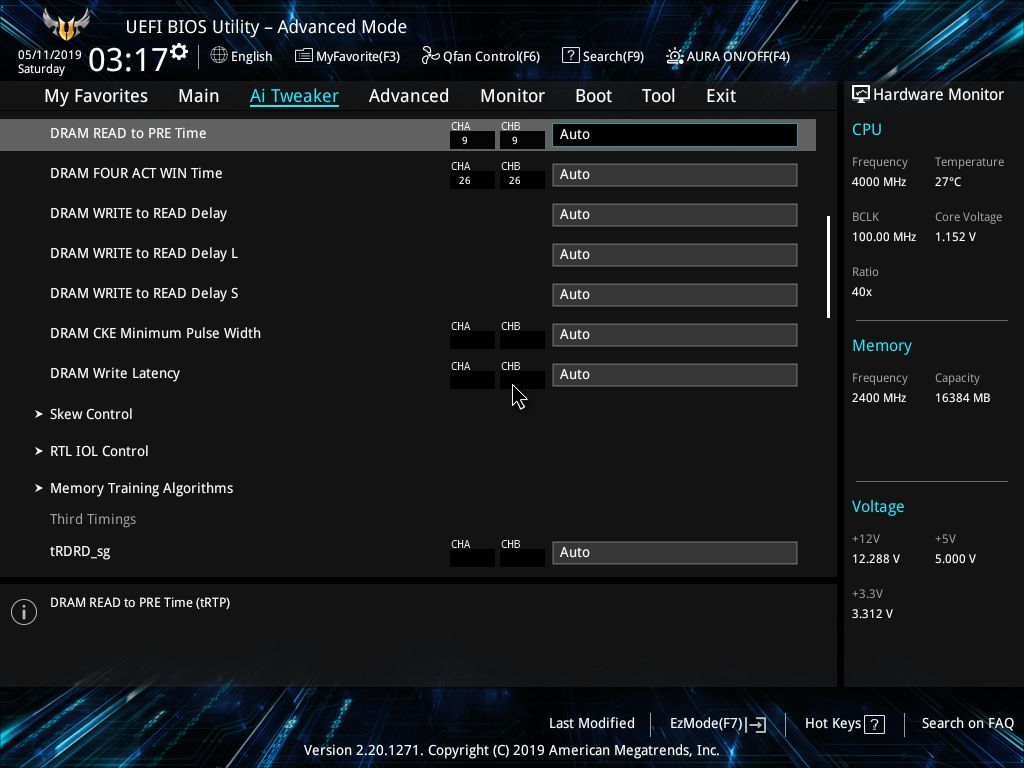Select DRAM Write Latency Auto field
Screen dimensions: 1024x768
pos(675,375)
